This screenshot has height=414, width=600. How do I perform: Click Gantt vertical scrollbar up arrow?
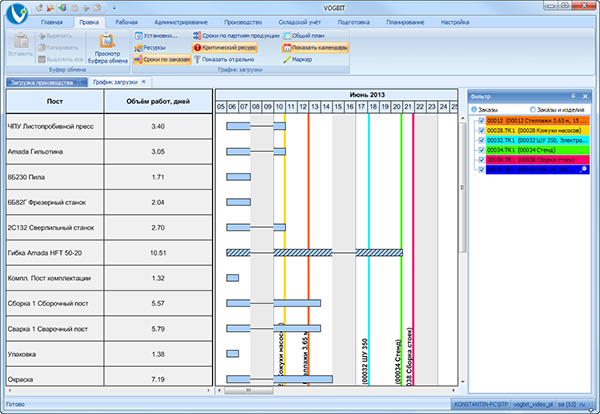coord(463,118)
